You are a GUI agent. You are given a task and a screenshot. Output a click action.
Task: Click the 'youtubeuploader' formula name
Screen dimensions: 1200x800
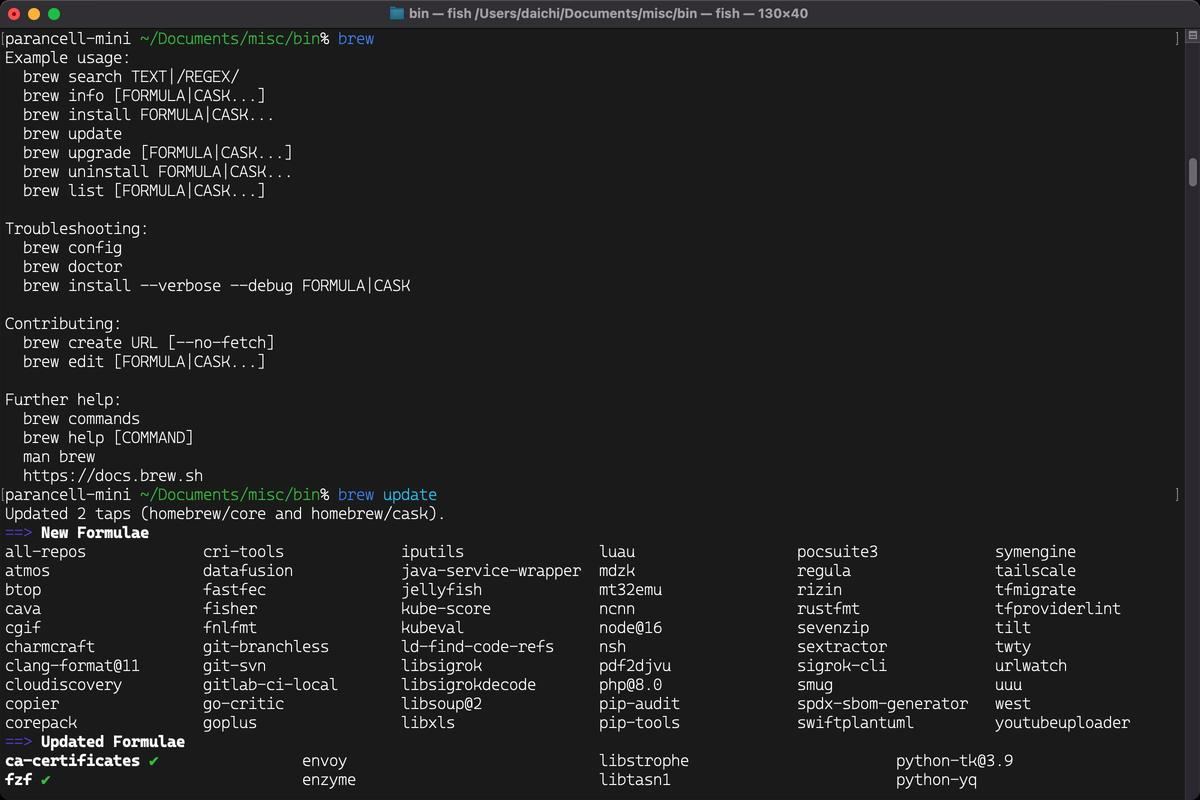pyautogui.click(x=1062, y=723)
